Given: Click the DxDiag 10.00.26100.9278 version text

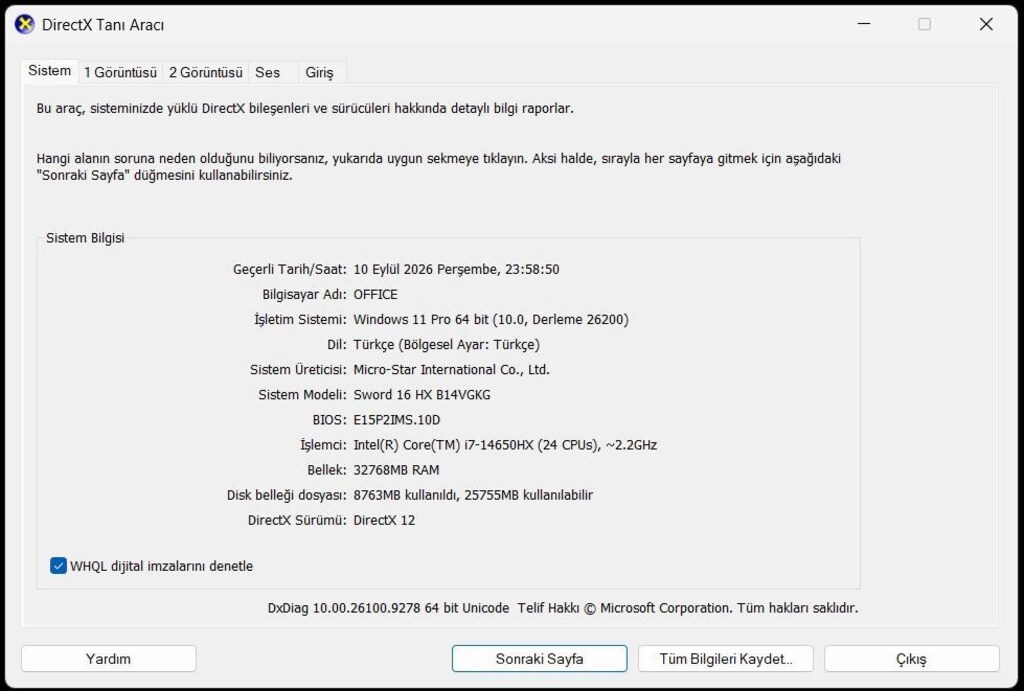Looking at the screenshot, I should (388, 608).
